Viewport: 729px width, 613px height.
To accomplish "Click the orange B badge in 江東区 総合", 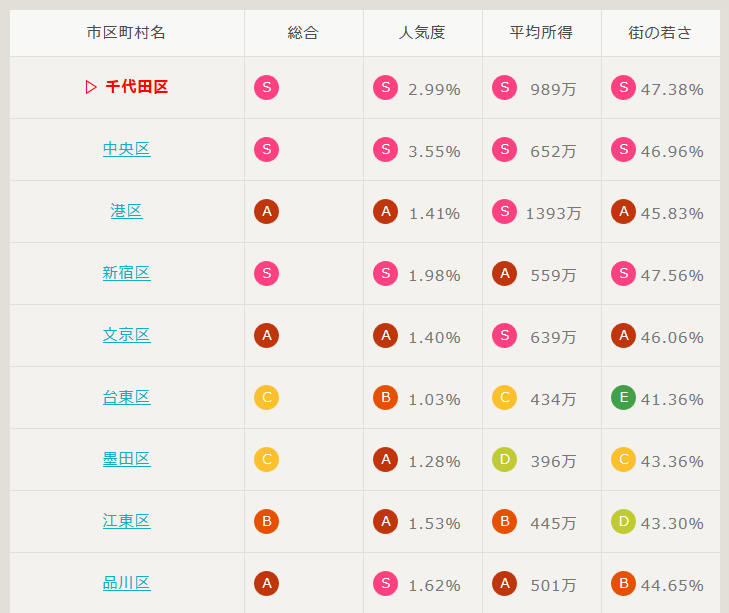I will (266, 521).
